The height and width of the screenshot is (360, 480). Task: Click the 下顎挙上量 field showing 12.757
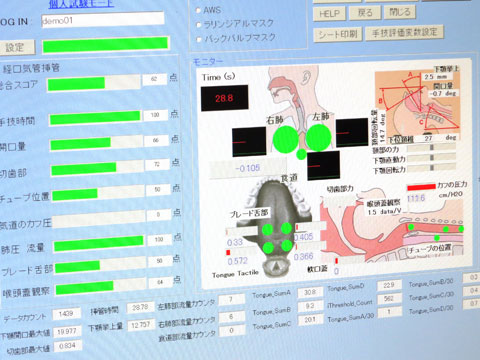click(x=141, y=325)
